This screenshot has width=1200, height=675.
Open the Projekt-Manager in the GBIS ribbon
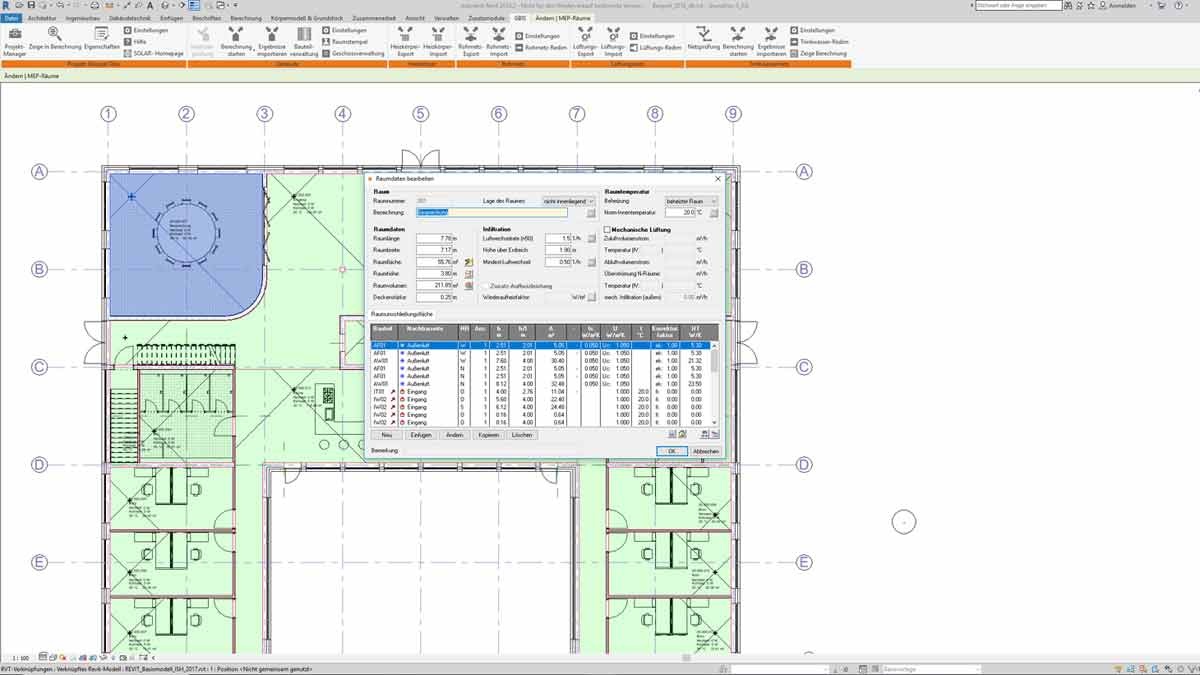(14, 42)
